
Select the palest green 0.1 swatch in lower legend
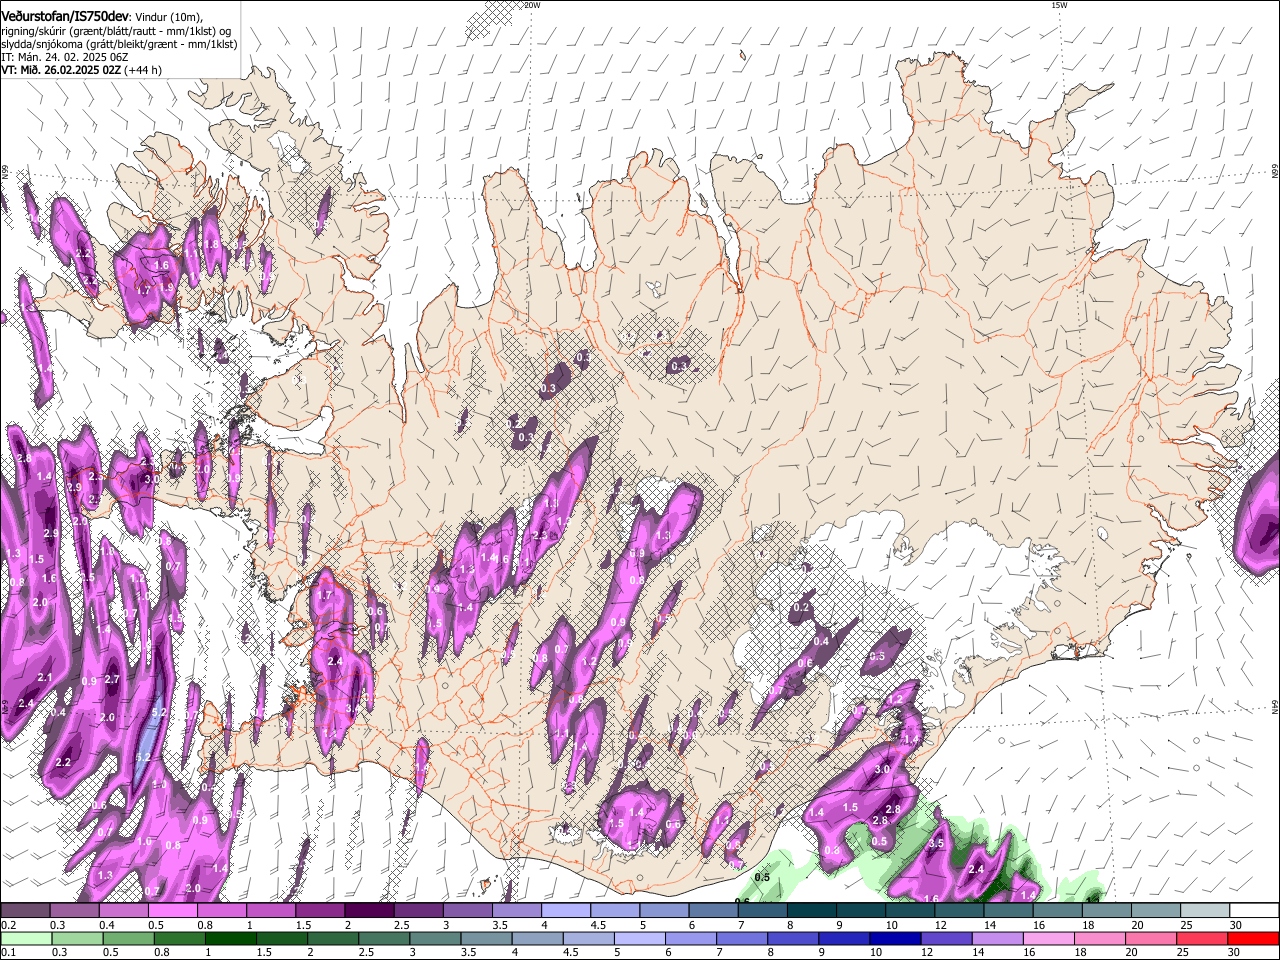coord(26,938)
